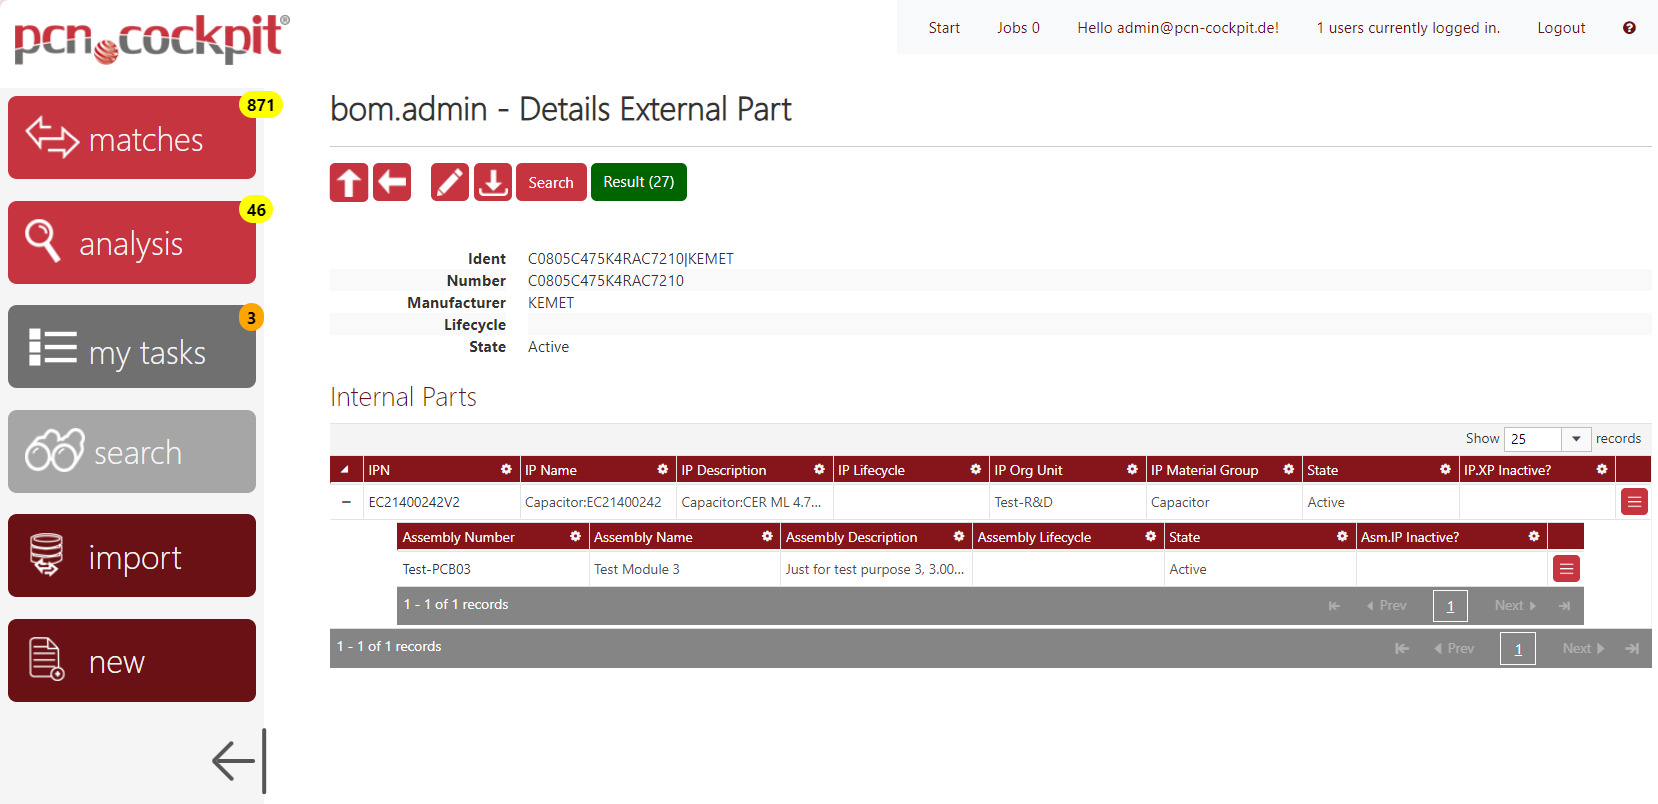This screenshot has width=1658, height=804.
Task: Click the logged-in user greeting
Action: pos(1178,28)
